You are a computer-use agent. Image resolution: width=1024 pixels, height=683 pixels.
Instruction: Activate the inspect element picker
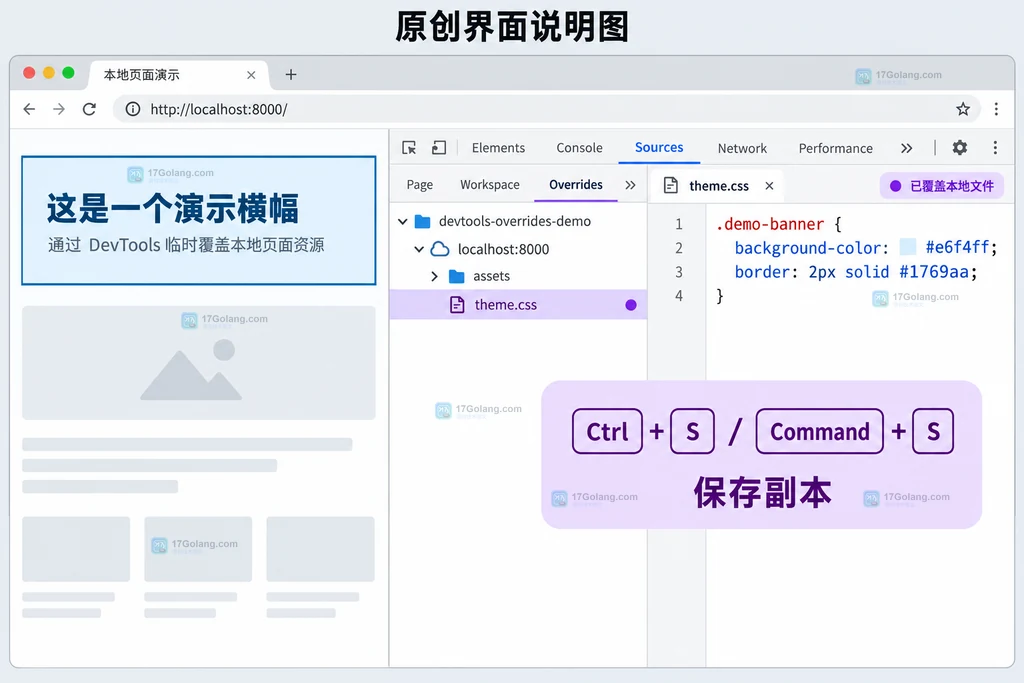[409, 148]
